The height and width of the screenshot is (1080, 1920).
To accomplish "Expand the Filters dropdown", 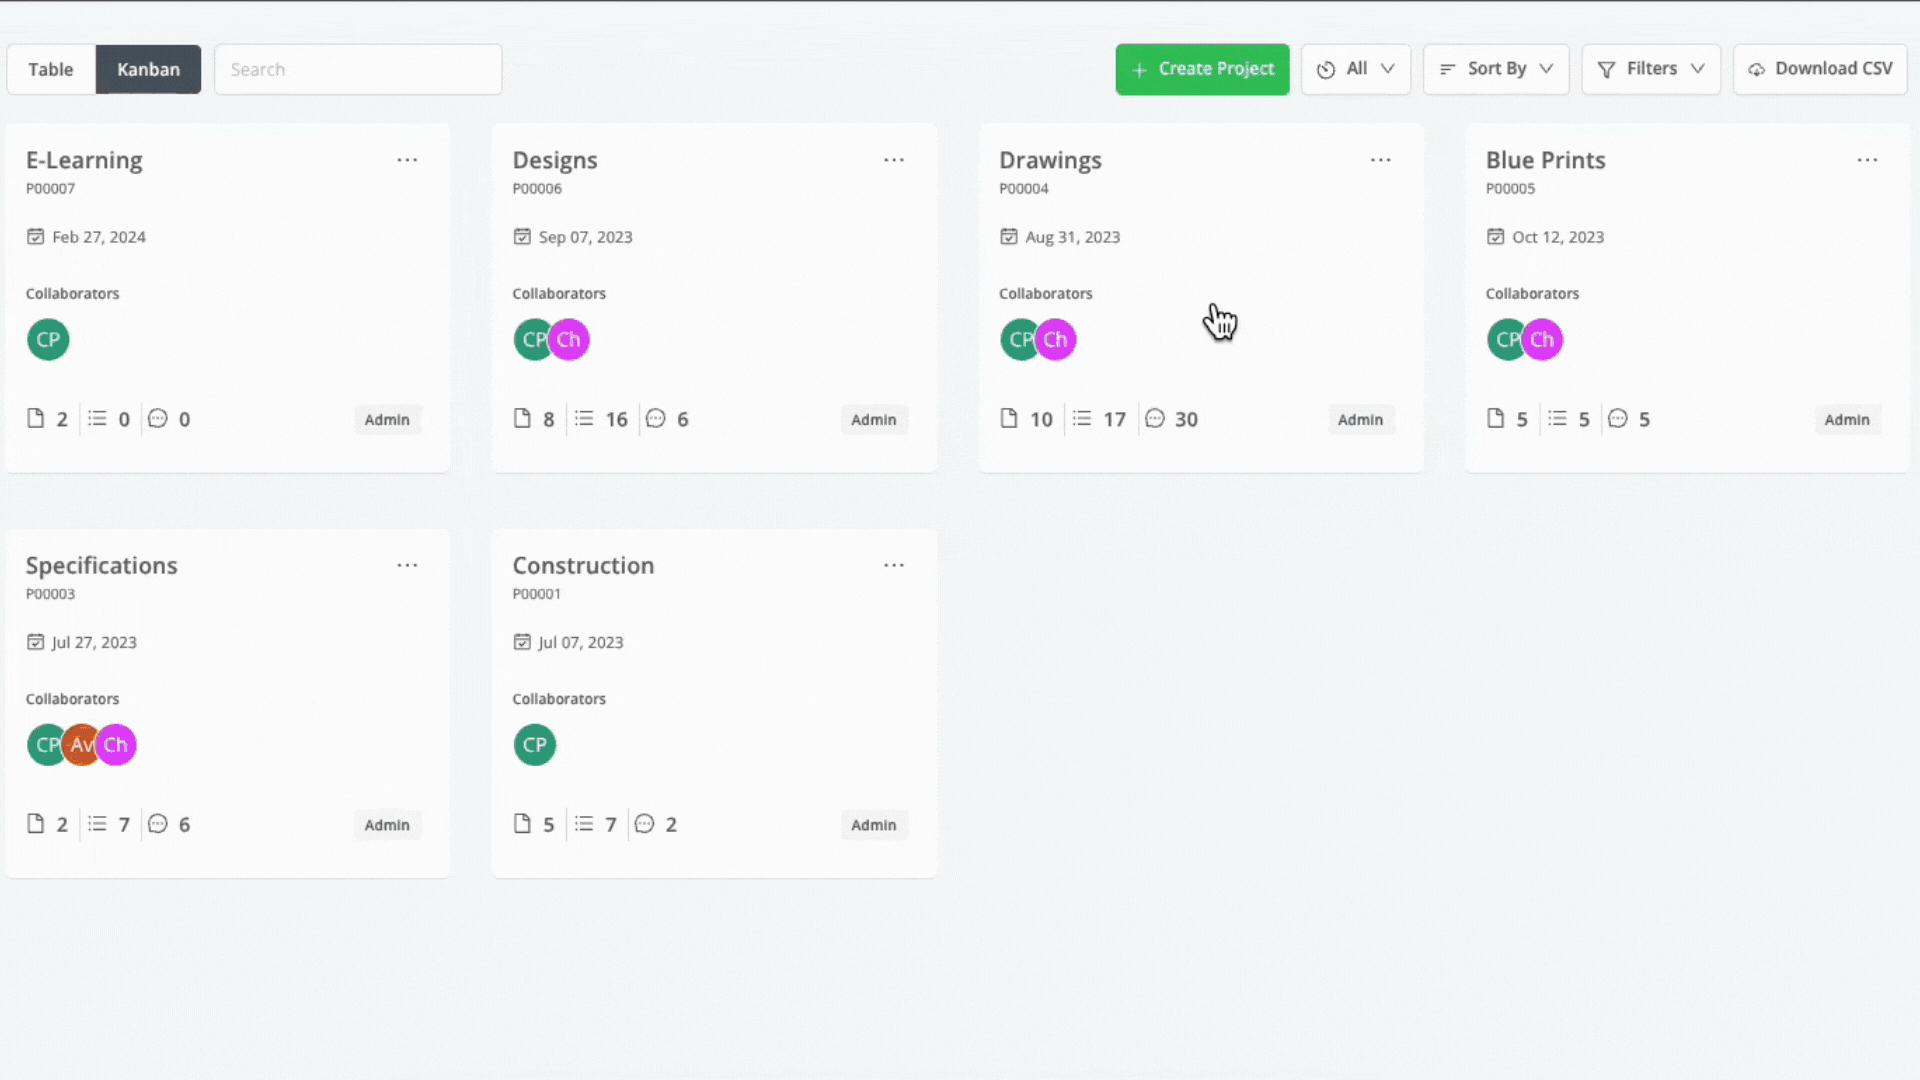I will [x=1651, y=69].
